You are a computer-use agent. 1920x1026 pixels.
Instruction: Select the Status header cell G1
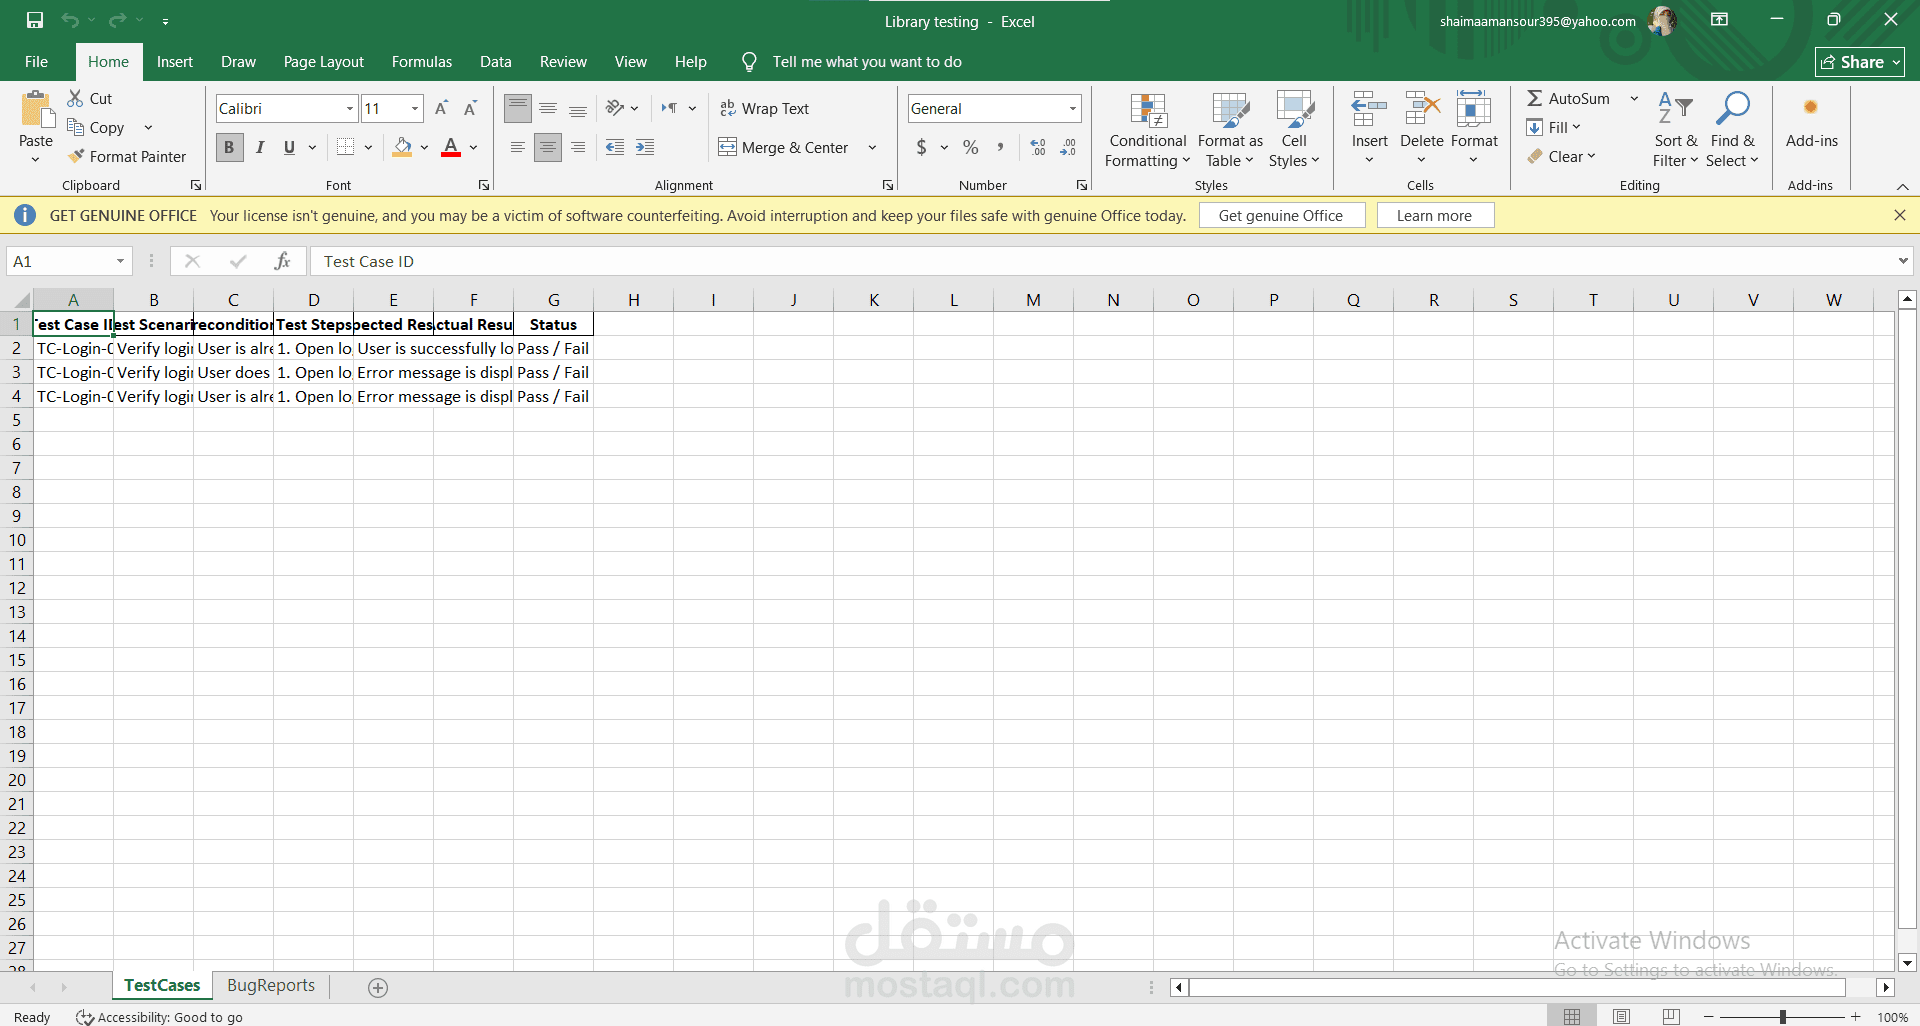(x=553, y=324)
